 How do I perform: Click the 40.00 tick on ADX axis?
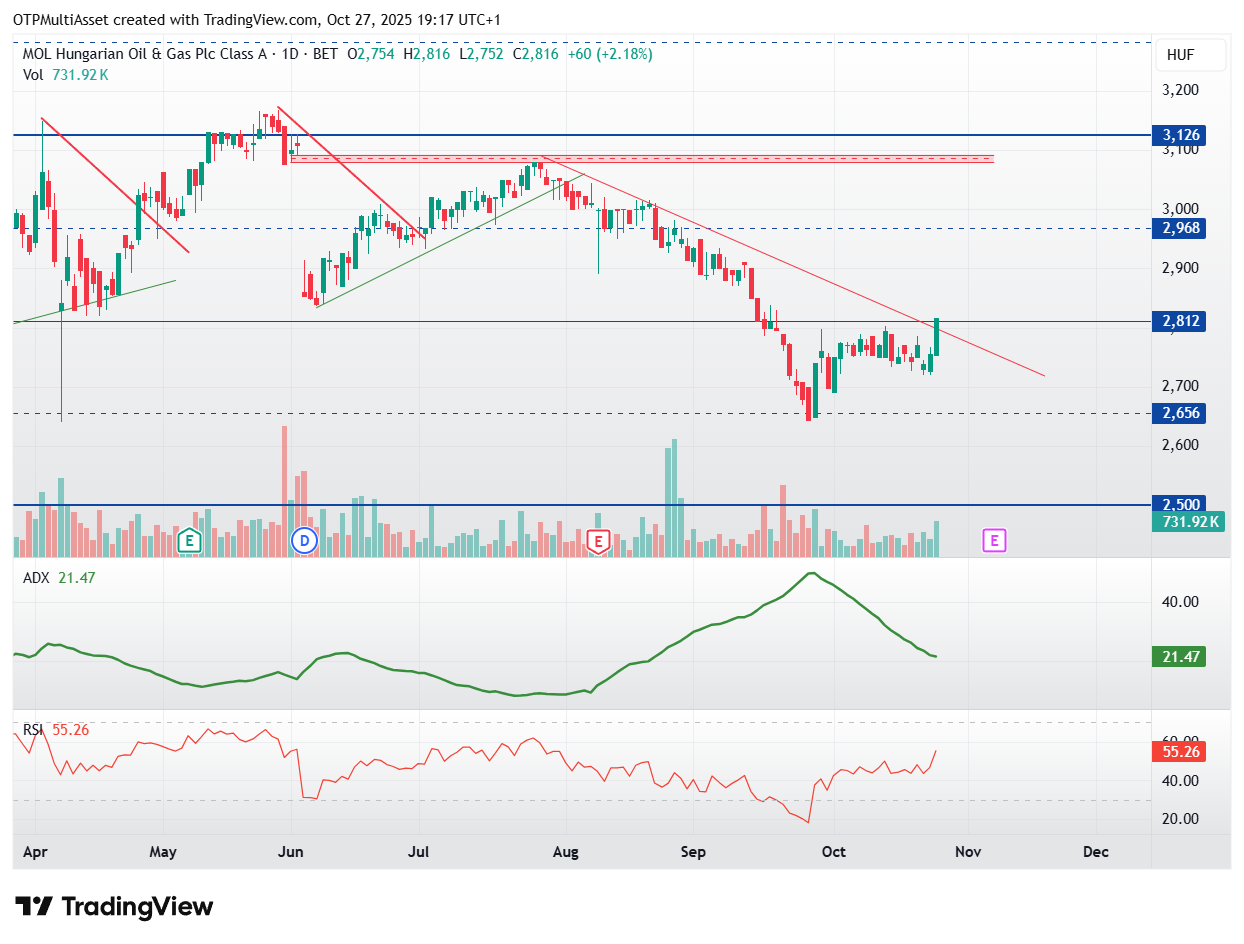pos(1180,602)
